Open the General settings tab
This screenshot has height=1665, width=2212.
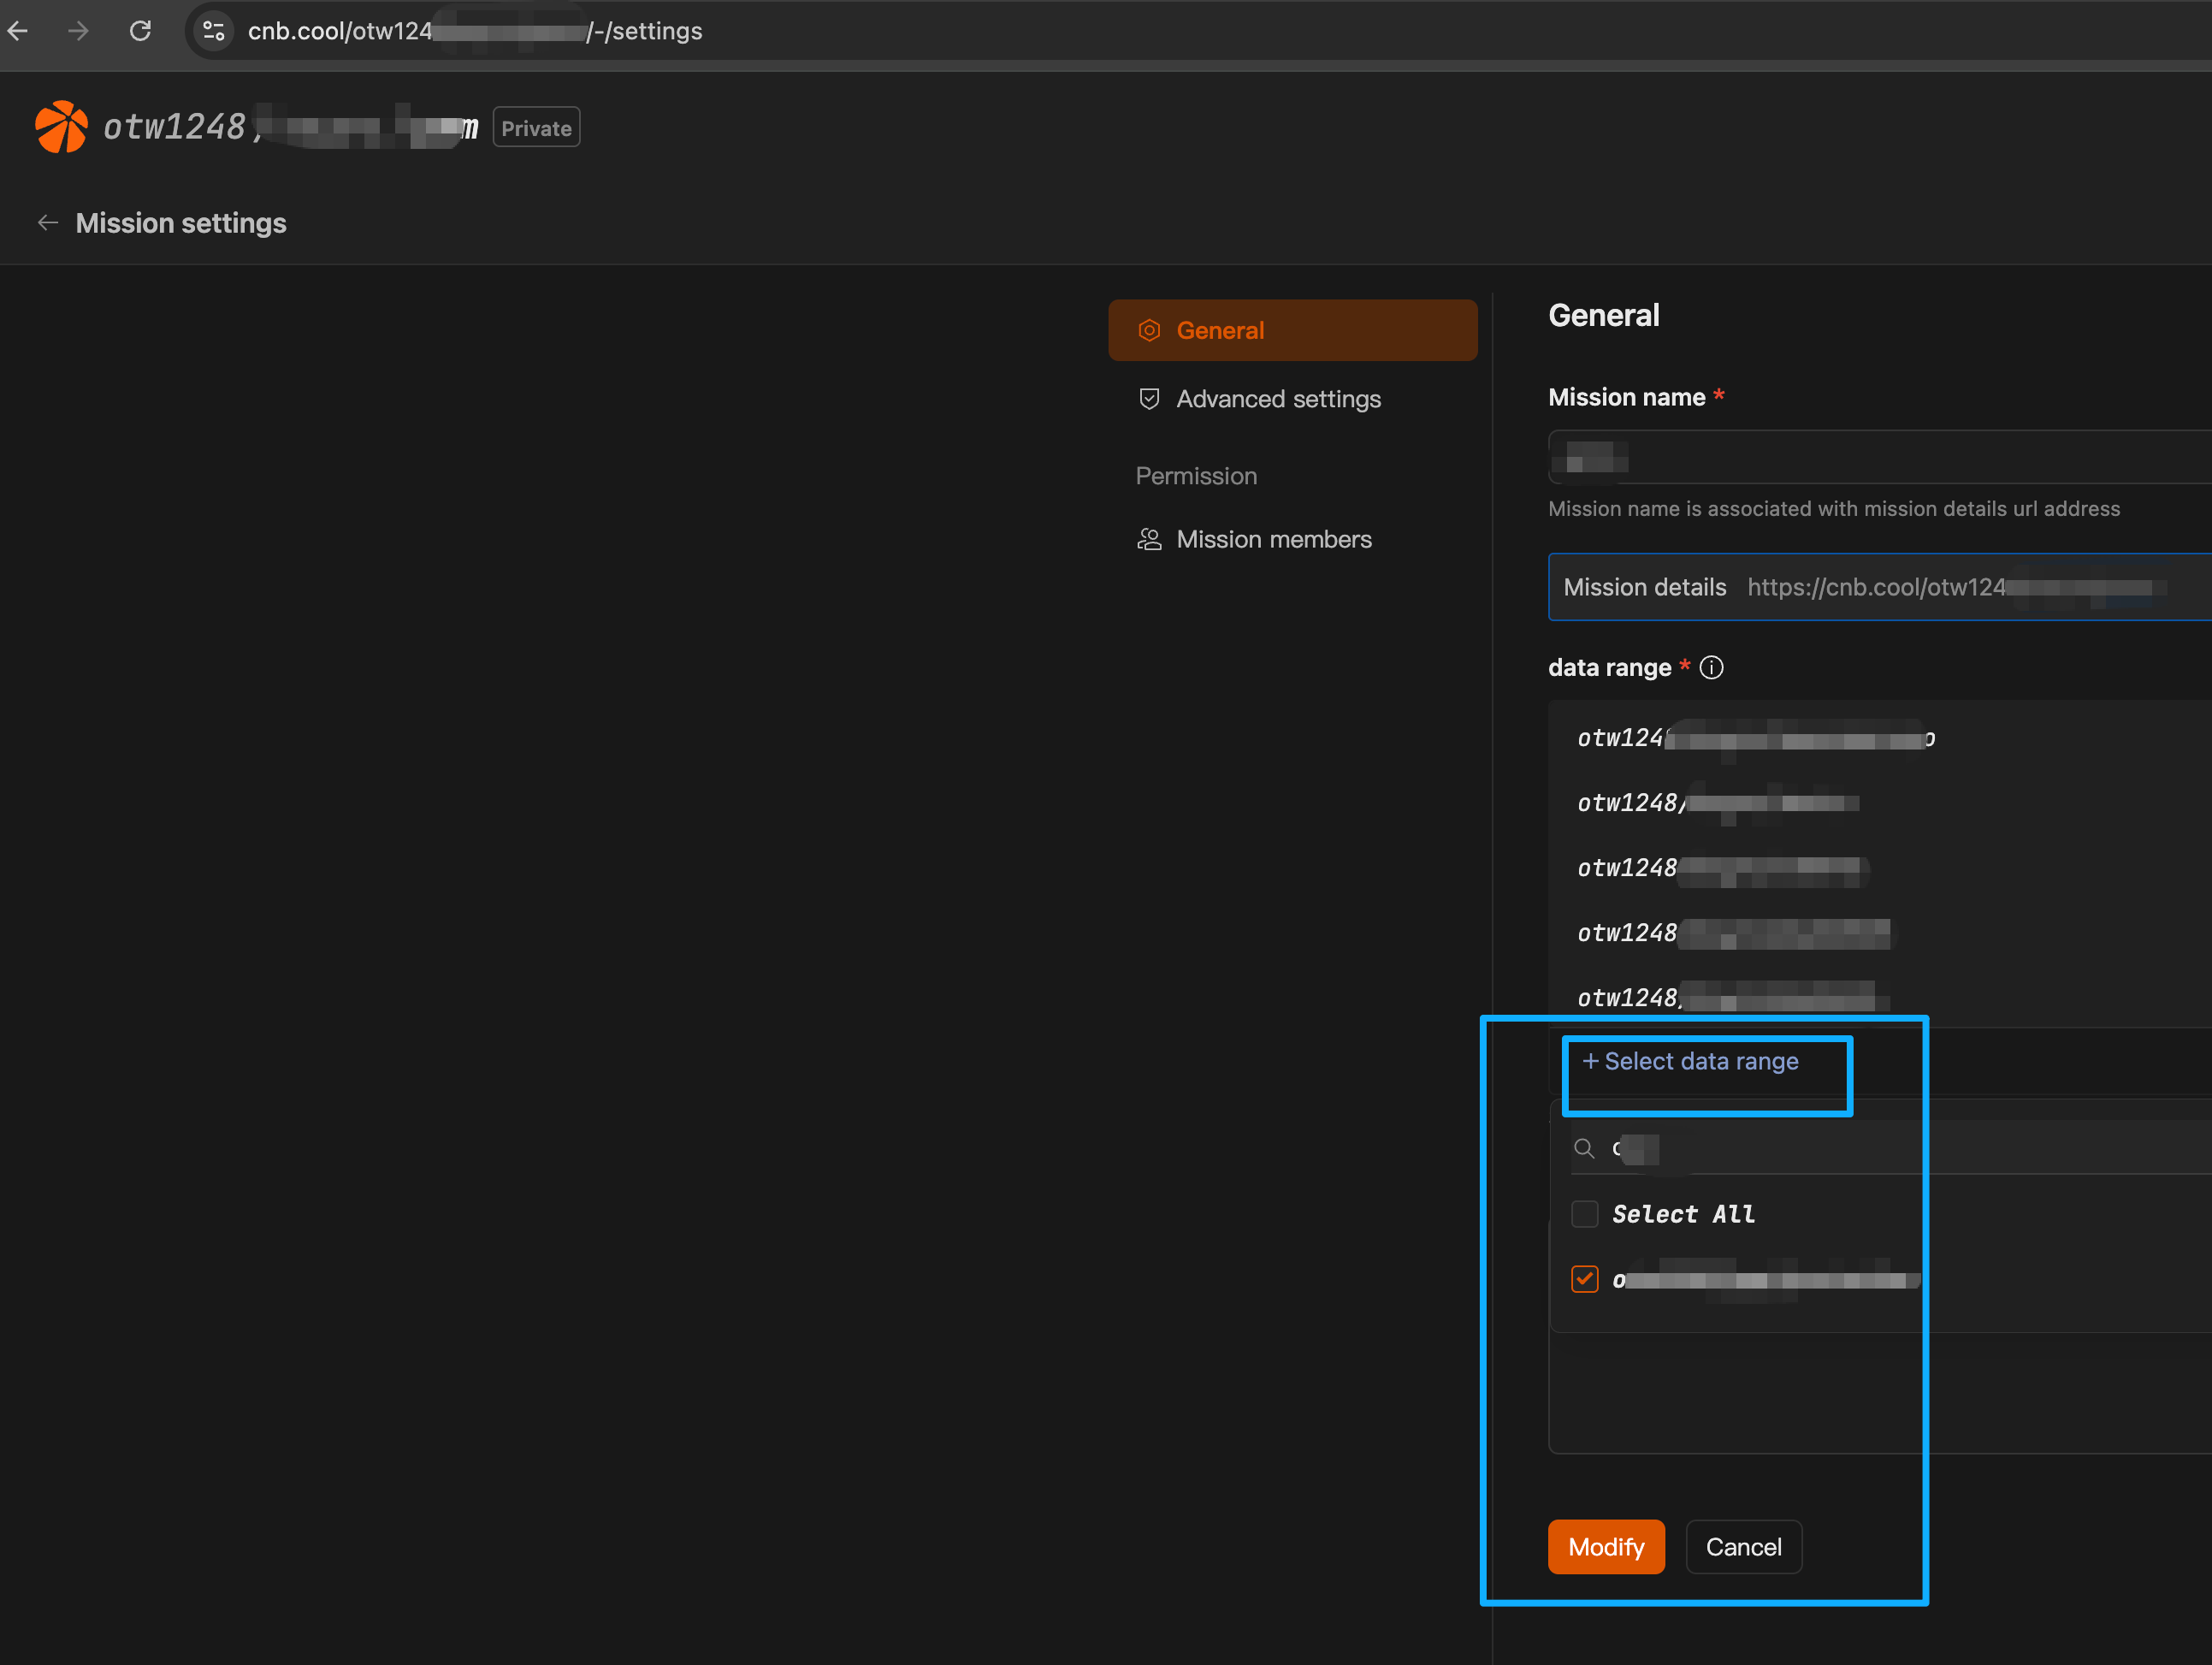tap(1292, 330)
